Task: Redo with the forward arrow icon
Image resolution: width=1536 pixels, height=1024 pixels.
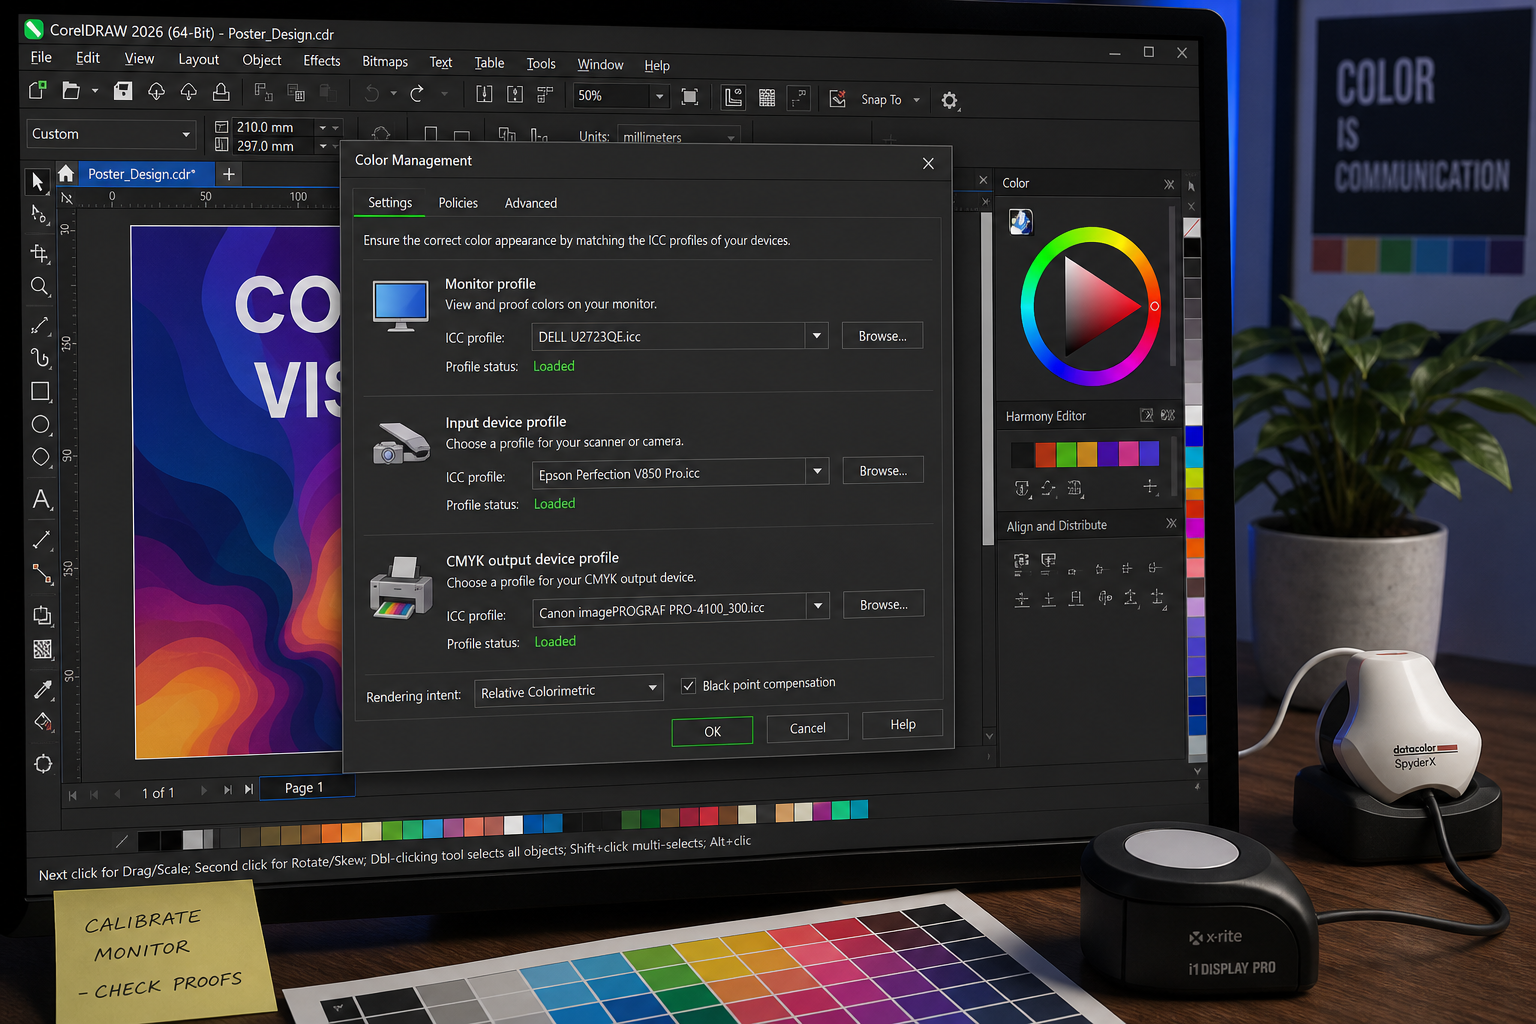Action: (417, 93)
